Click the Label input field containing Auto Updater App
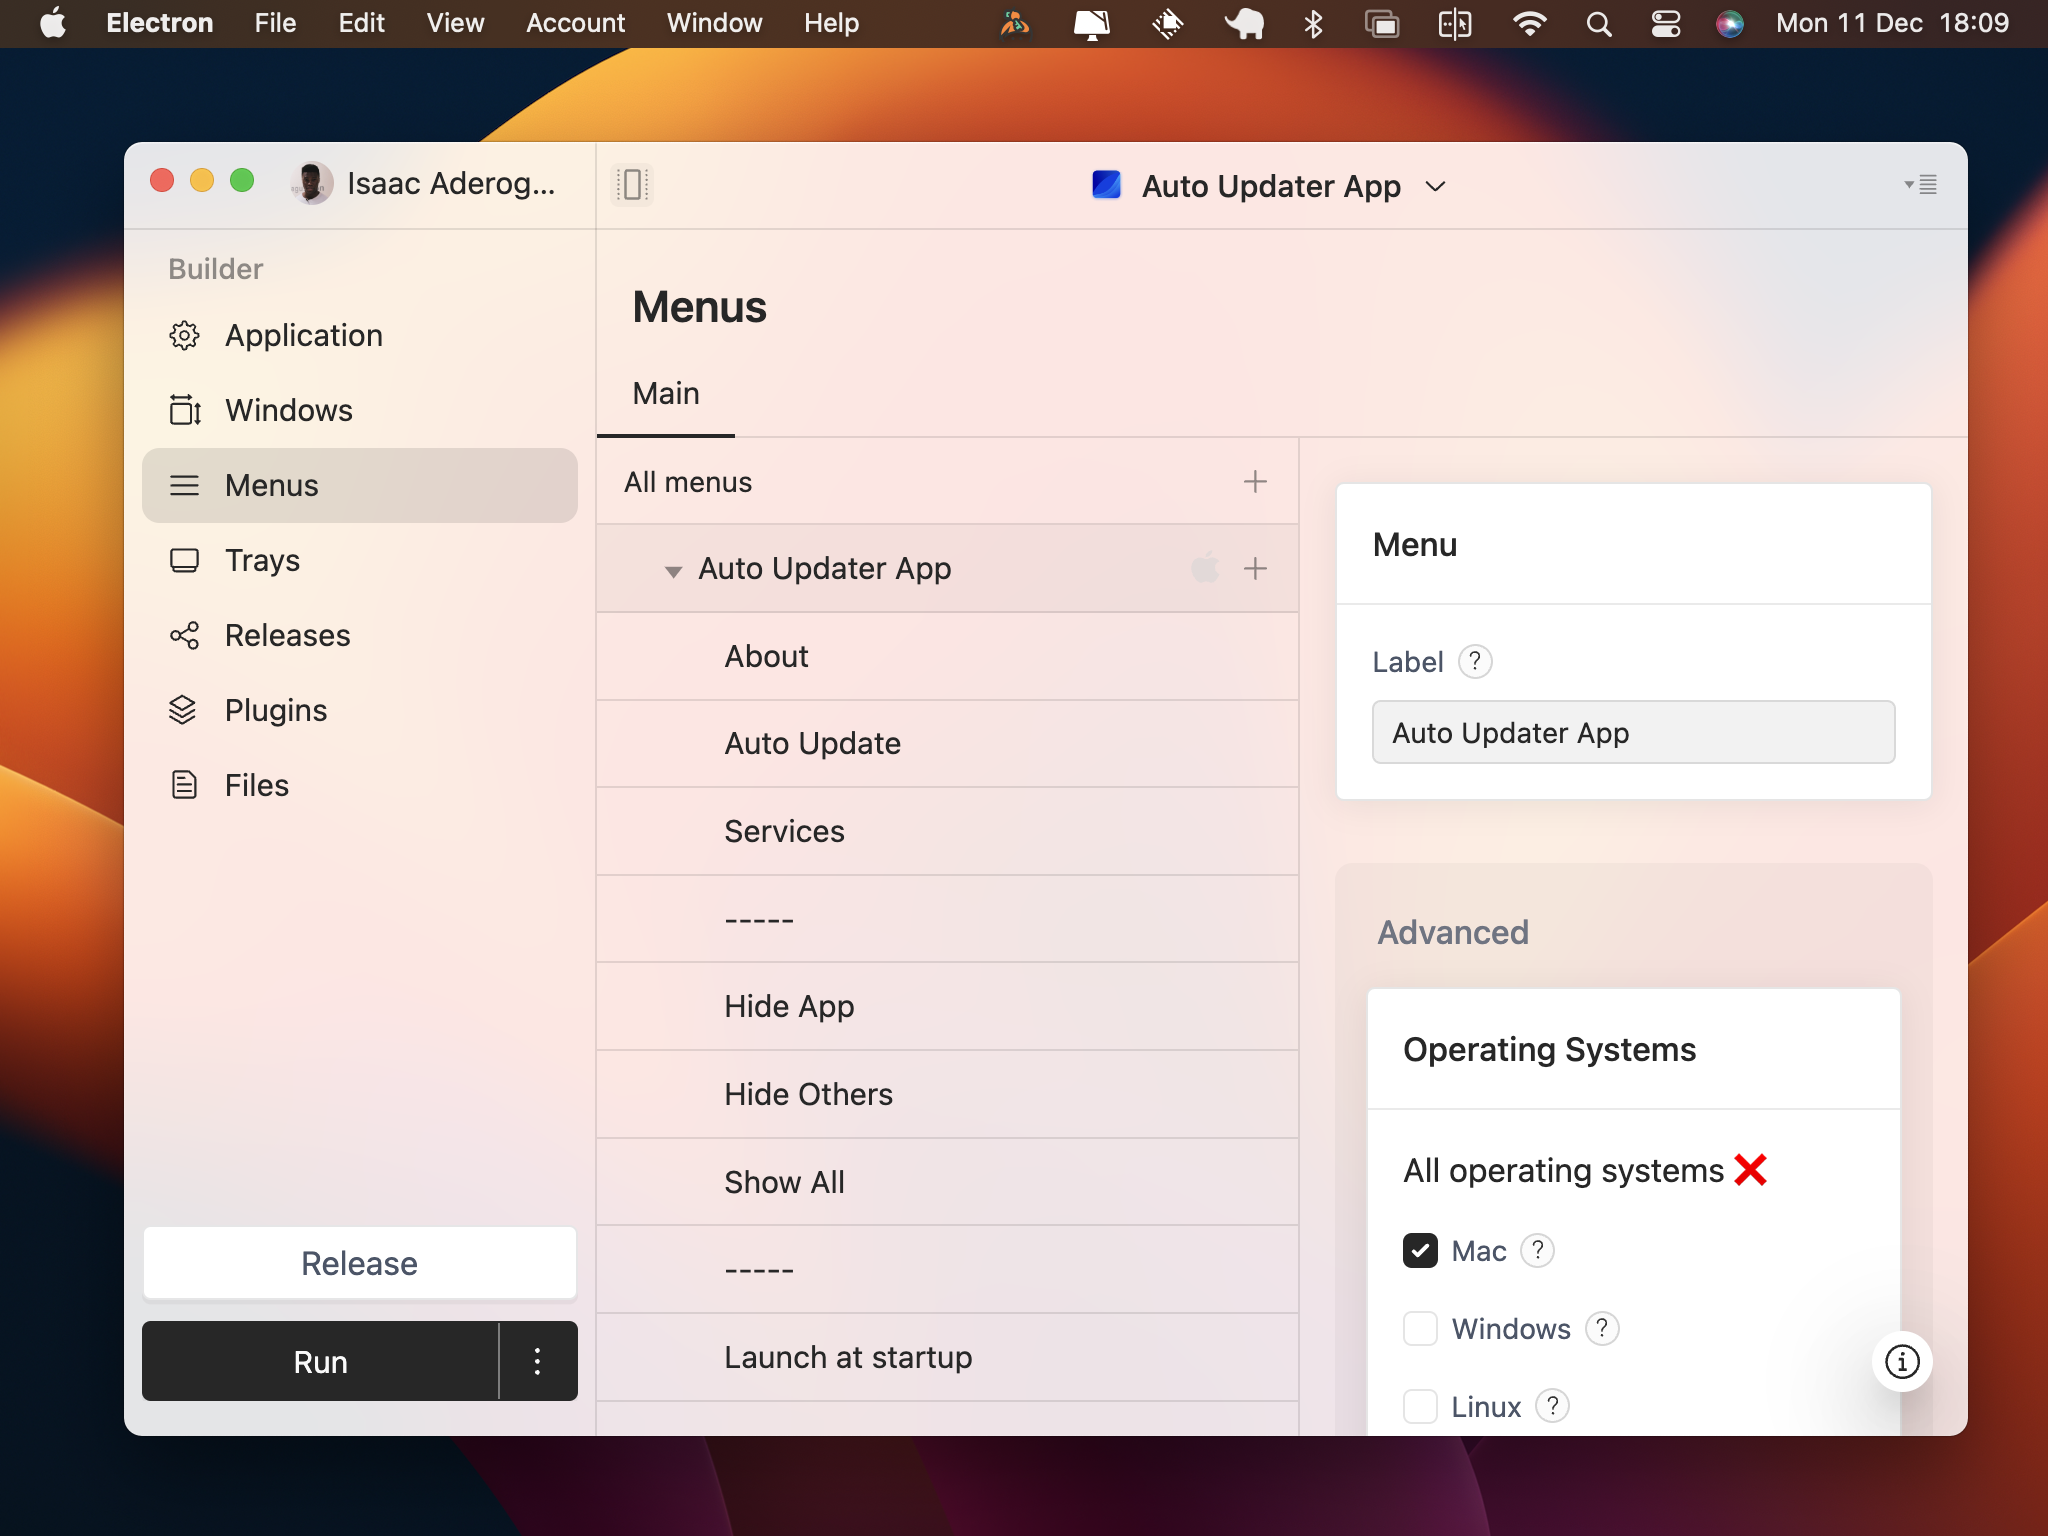The height and width of the screenshot is (1536, 2048). (x=1631, y=732)
